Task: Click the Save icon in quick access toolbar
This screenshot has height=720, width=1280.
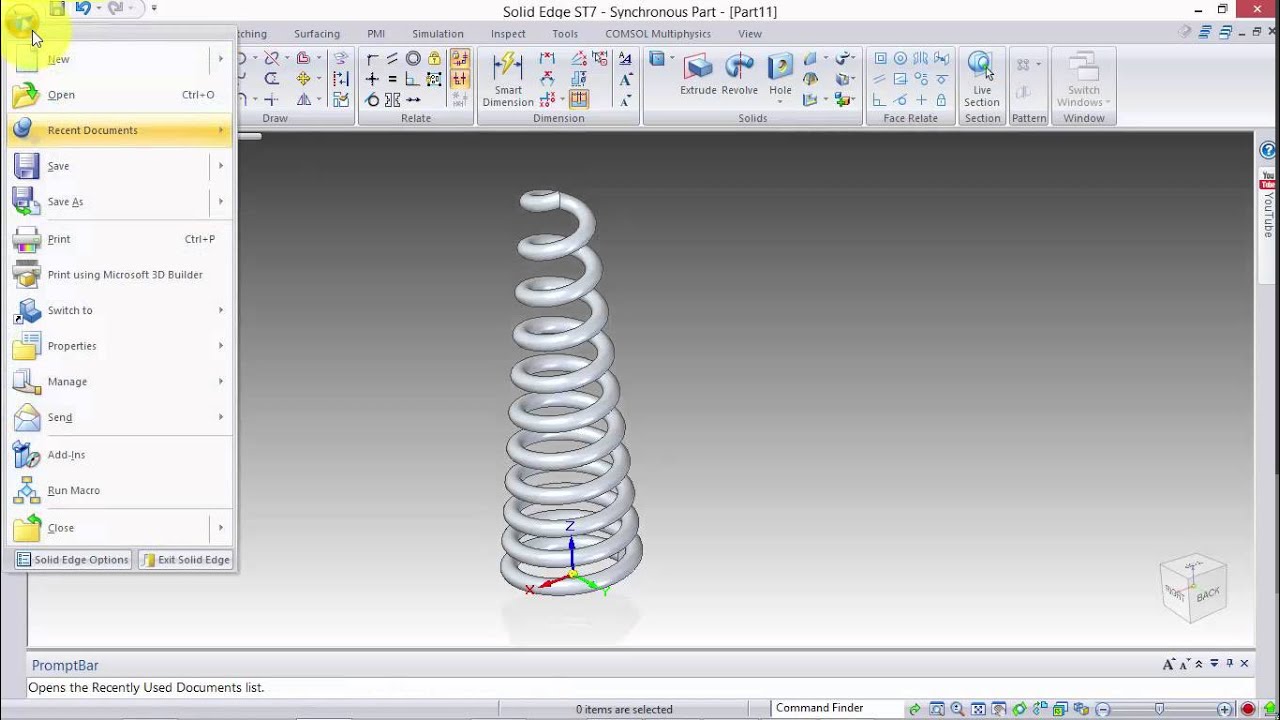Action: click(57, 8)
